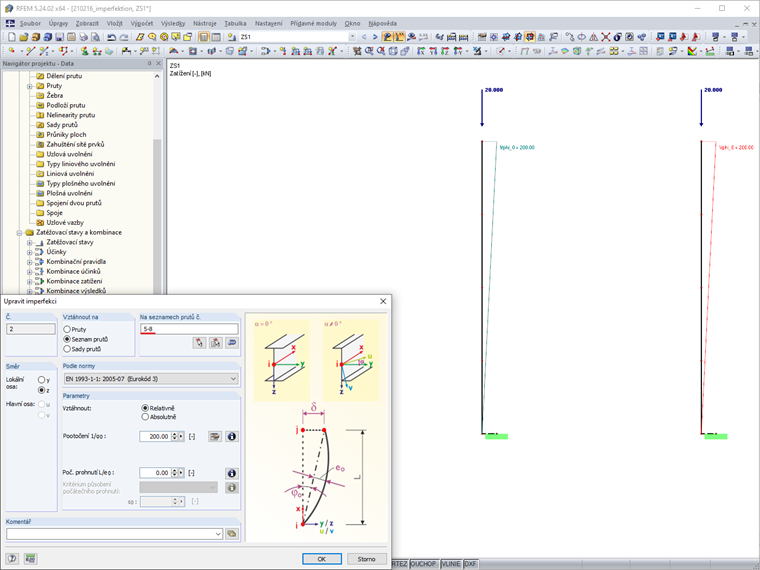This screenshot has height=570, width=760.
Task: Toggle the OUCHOP status bar button
Action: (x=423, y=564)
